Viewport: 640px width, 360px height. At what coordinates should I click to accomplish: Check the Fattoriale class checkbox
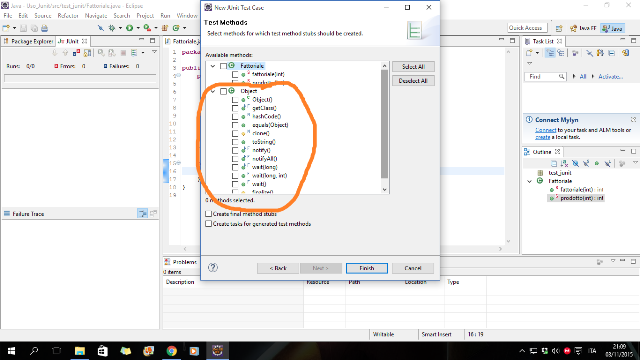223,66
